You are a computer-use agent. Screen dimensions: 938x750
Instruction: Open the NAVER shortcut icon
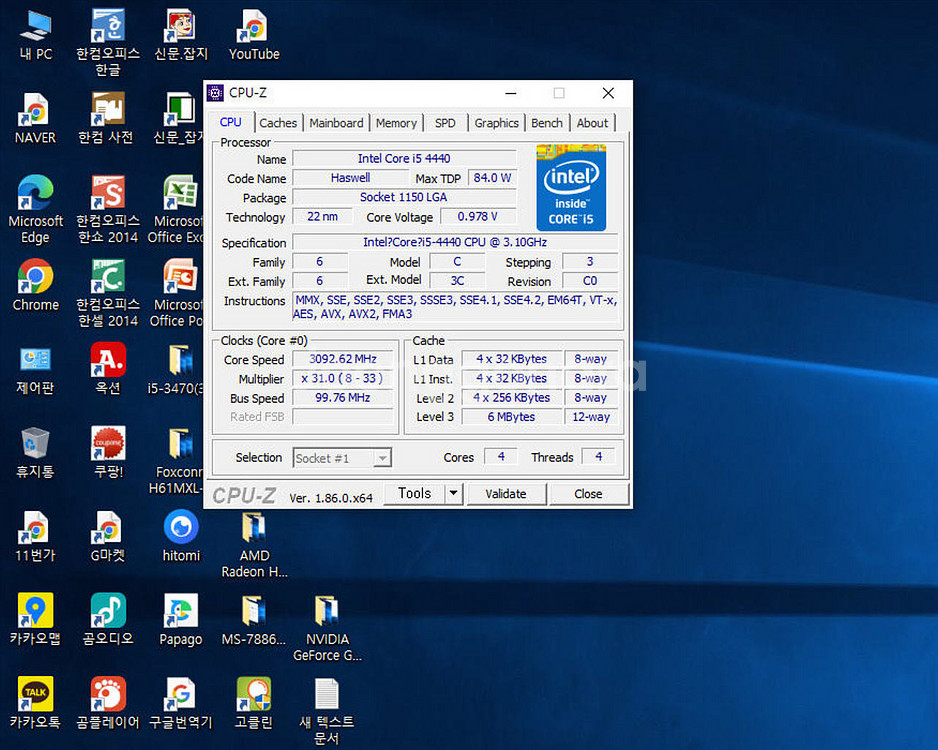[36, 118]
